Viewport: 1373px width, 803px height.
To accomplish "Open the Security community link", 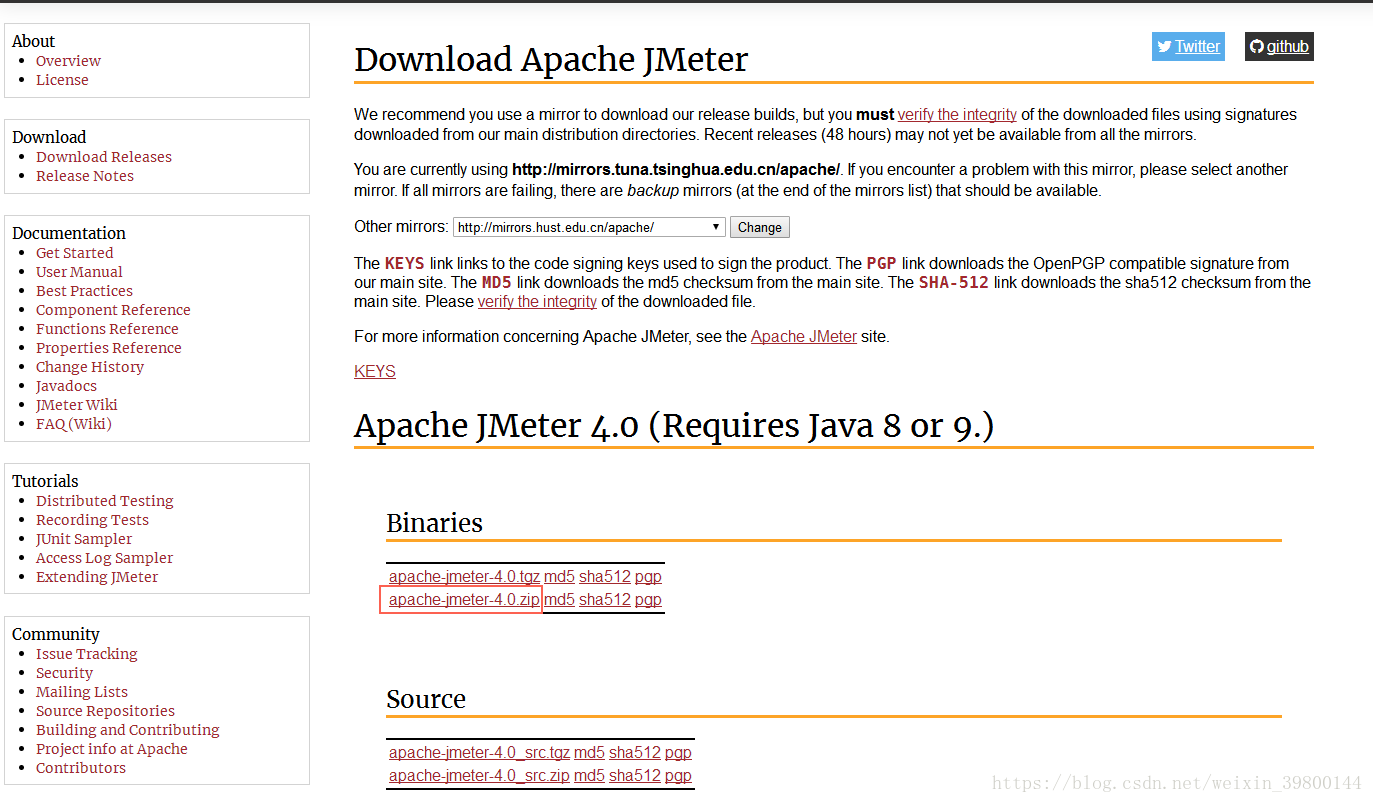I will tap(64, 673).
